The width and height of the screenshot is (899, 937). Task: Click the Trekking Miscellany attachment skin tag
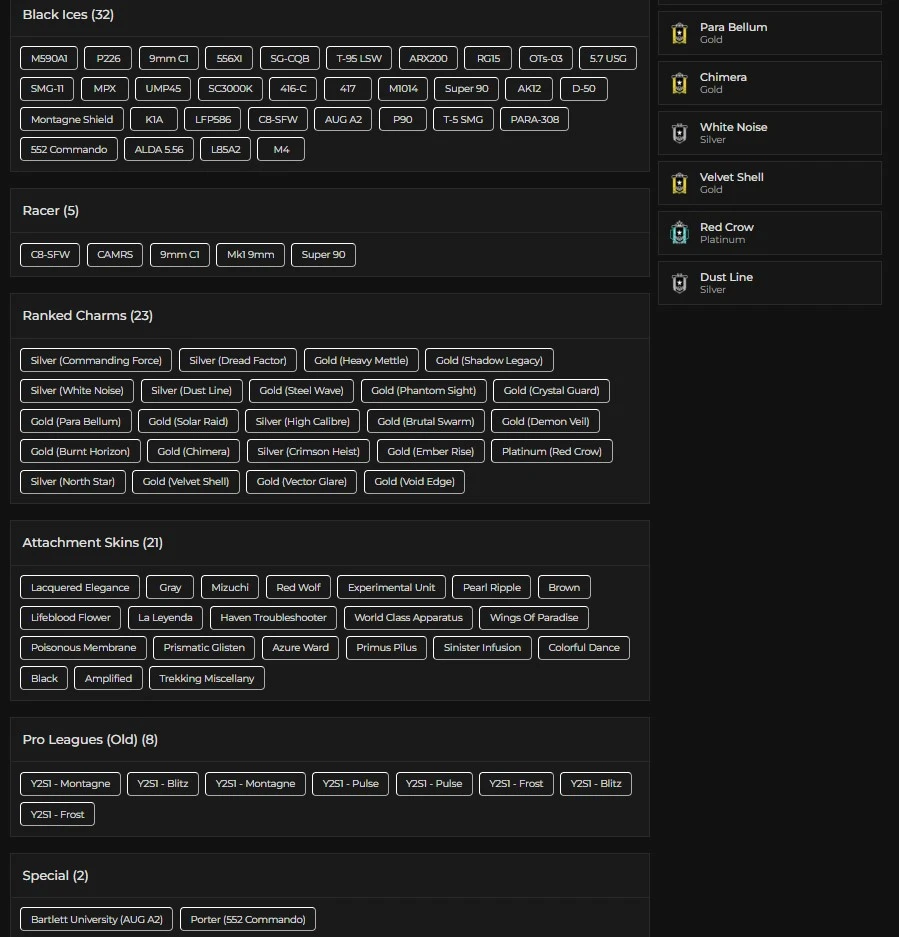207,679
